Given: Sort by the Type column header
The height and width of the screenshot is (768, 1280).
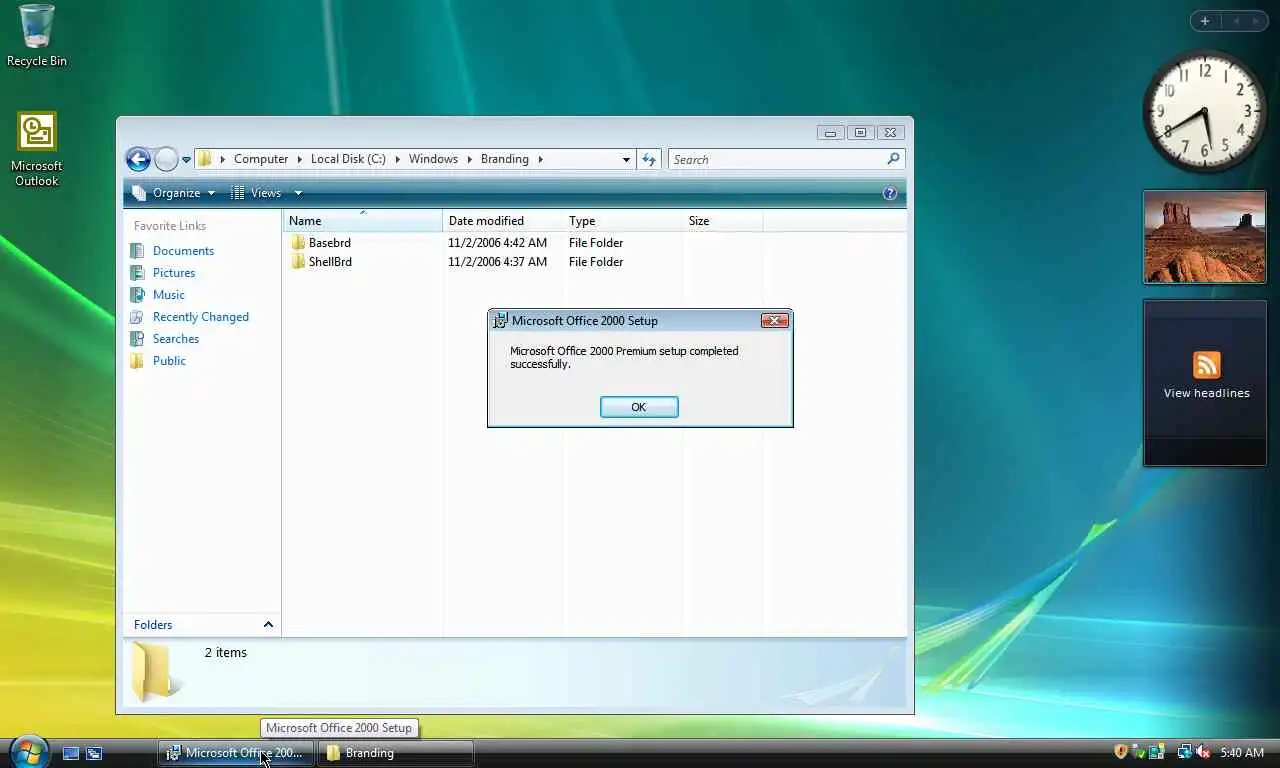Looking at the screenshot, I should coord(623,221).
